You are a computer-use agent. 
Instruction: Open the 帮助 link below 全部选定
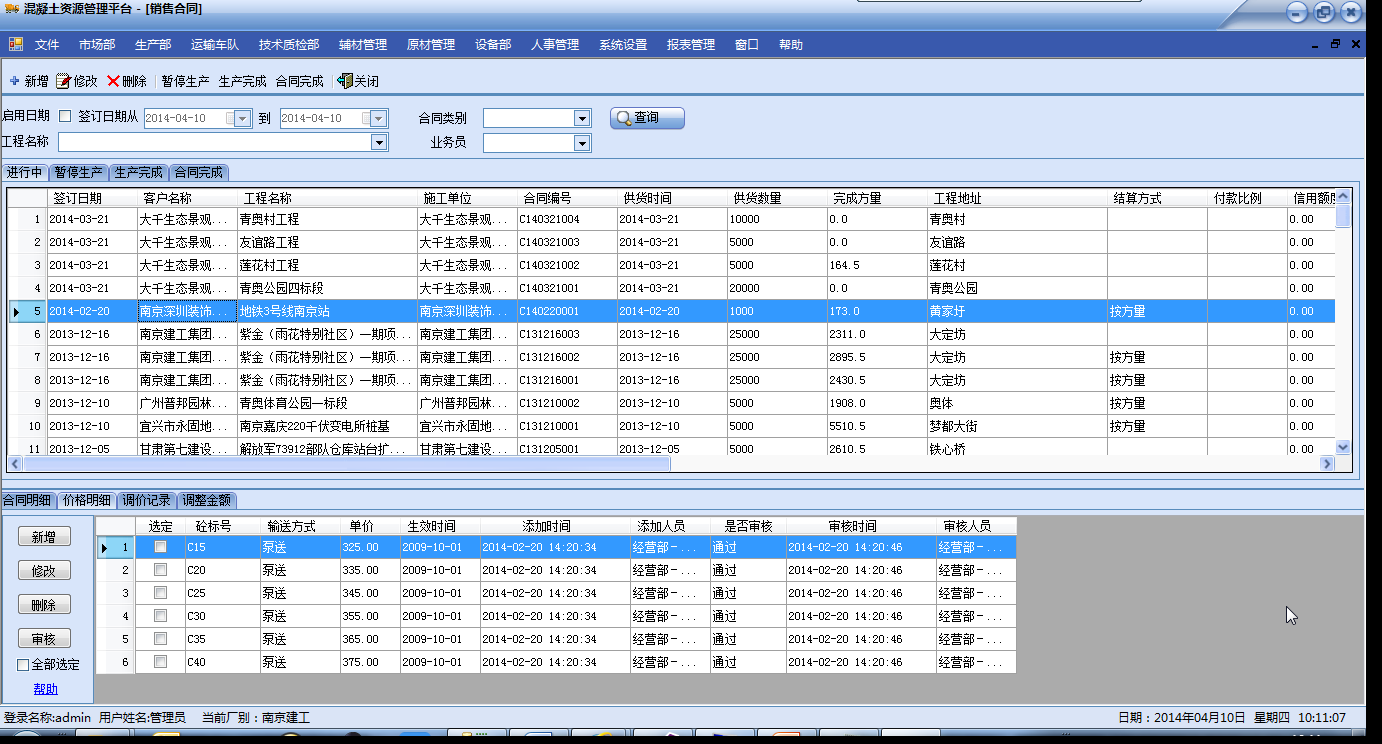[45, 689]
